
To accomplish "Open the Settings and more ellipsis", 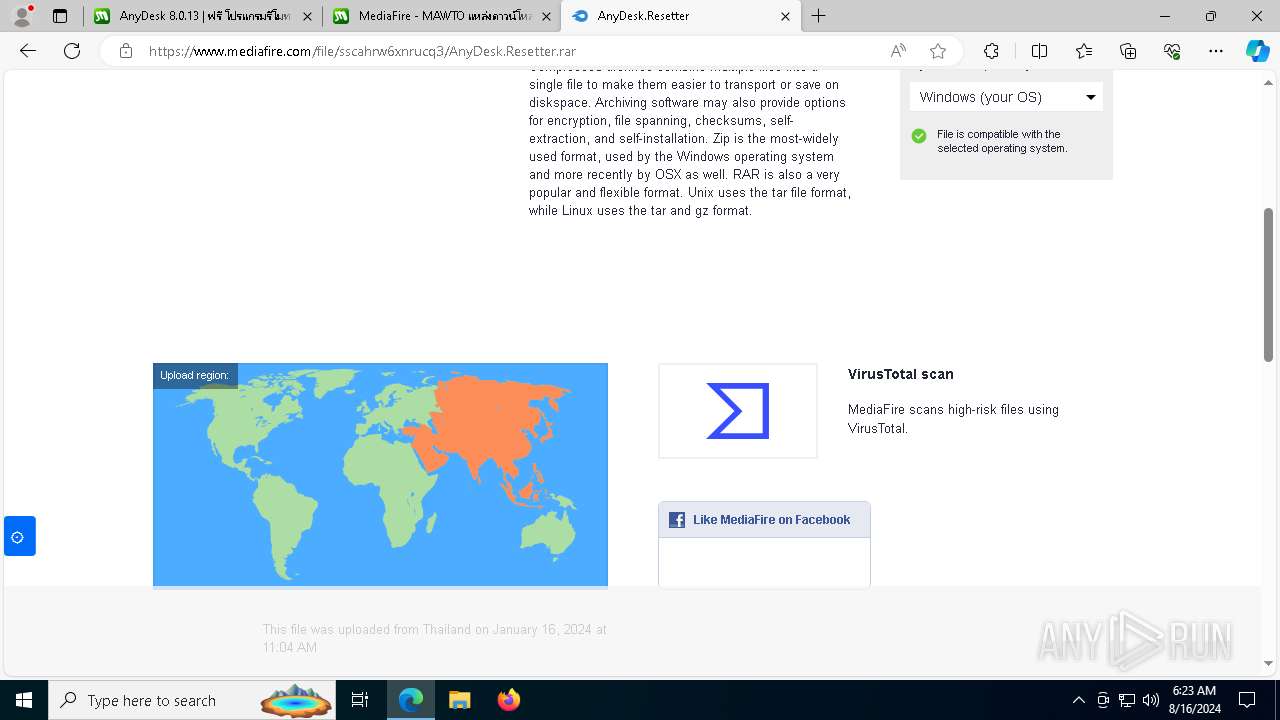I will 1216,51.
